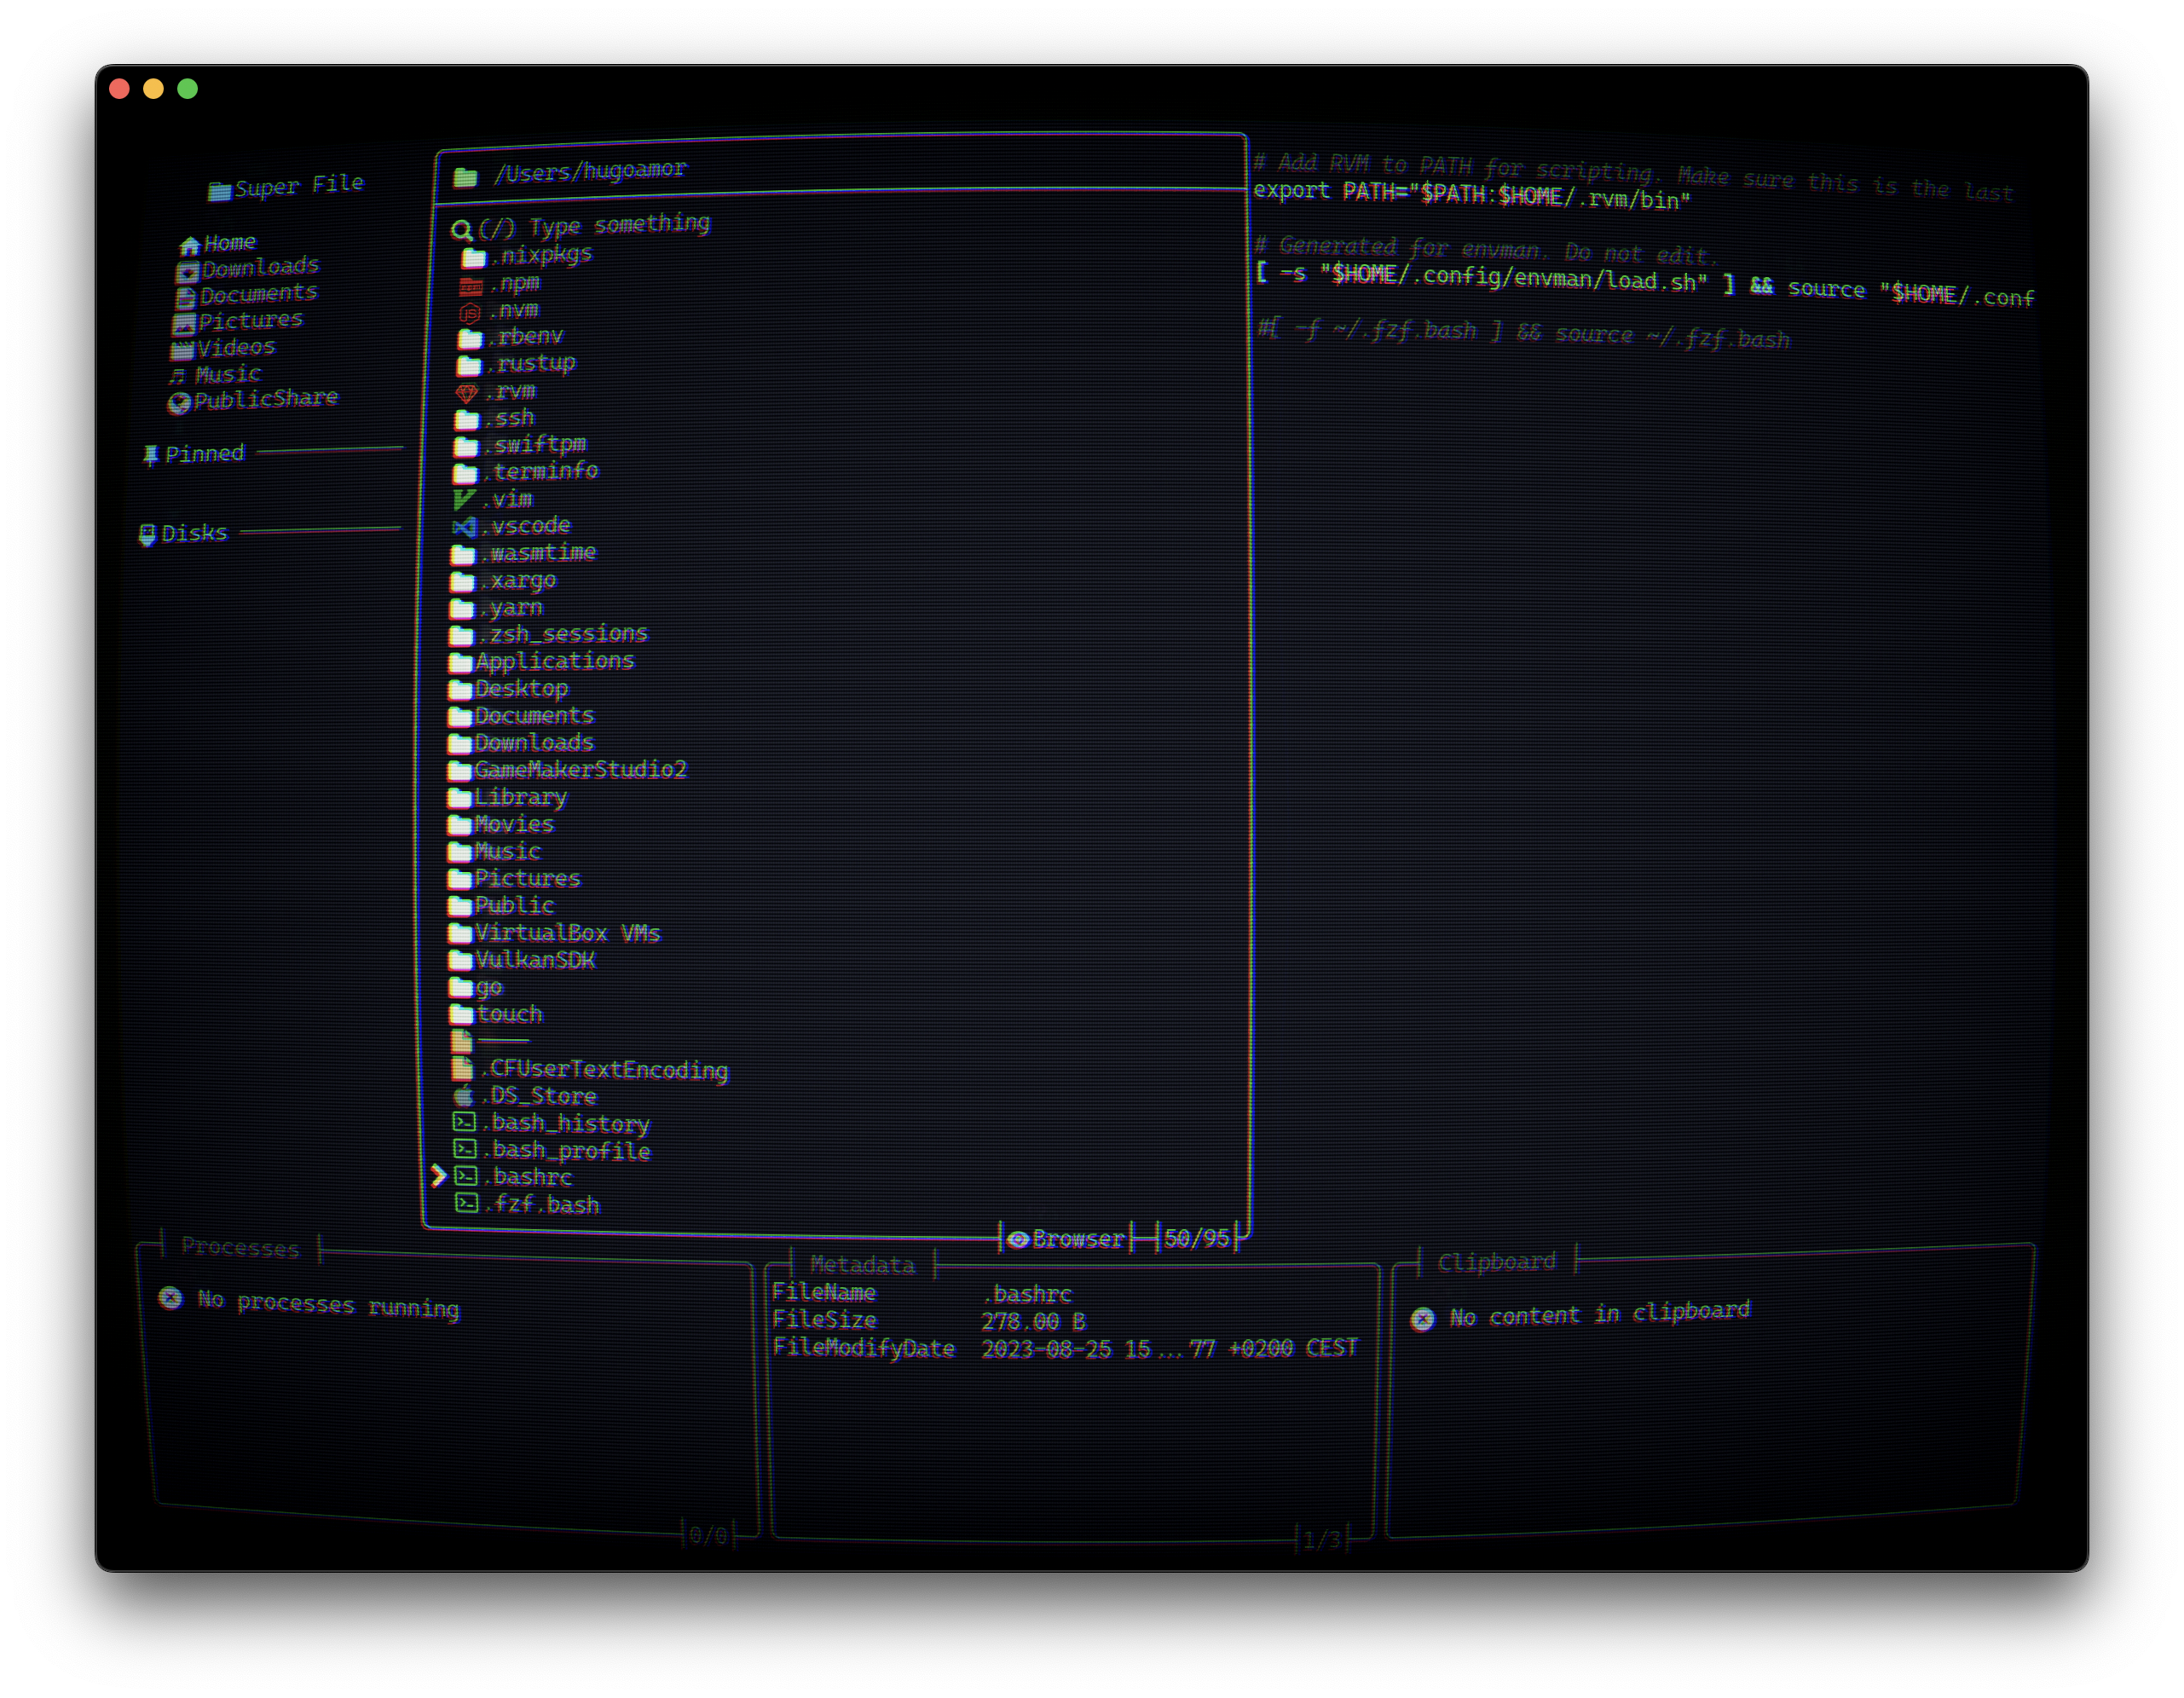Viewport: 2184px width, 1698px height.
Task: Click the Home icon in the sidebar
Action: click(189, 245)
